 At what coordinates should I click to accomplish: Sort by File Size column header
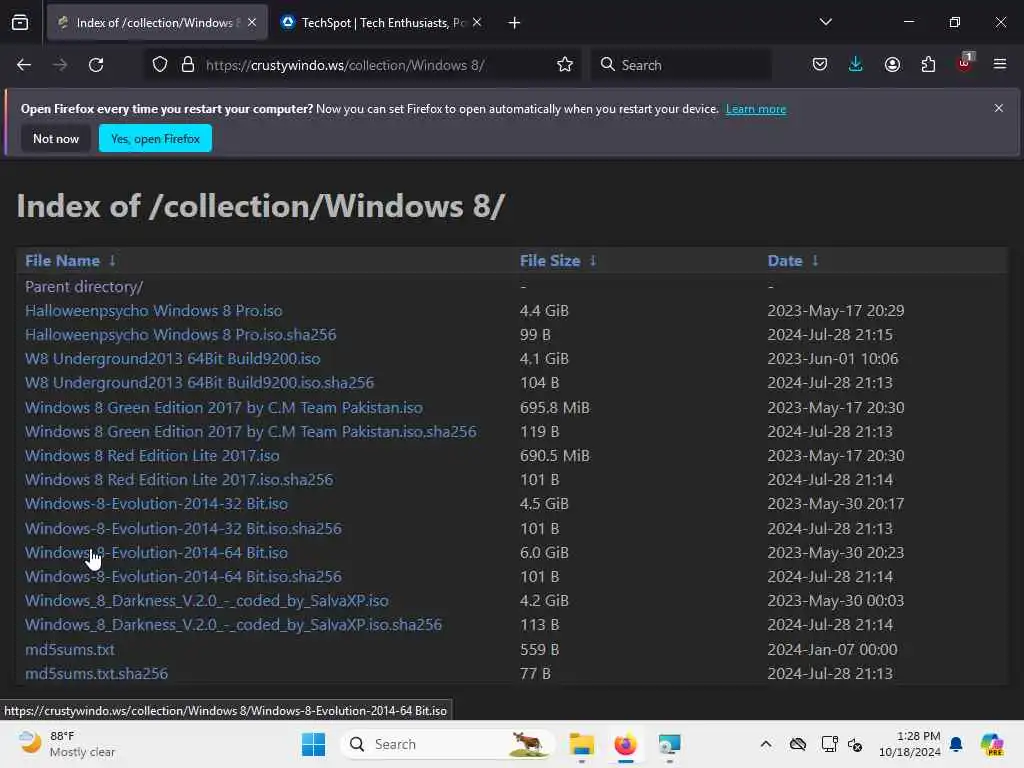[x=550, y=261]
